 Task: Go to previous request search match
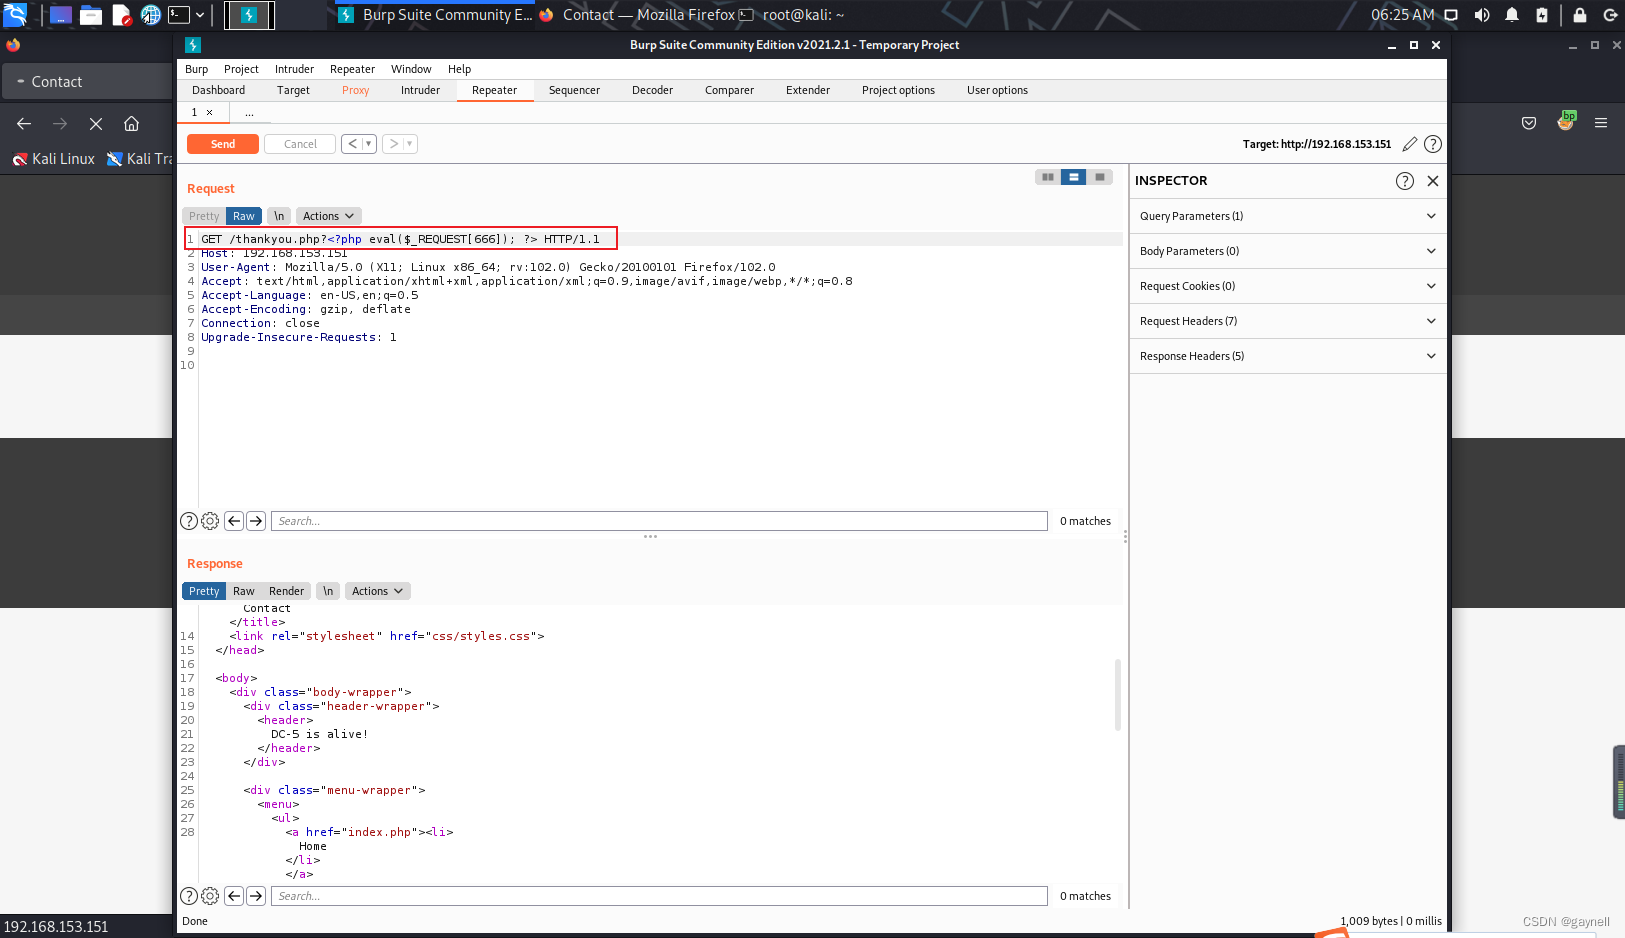point(234,521)
